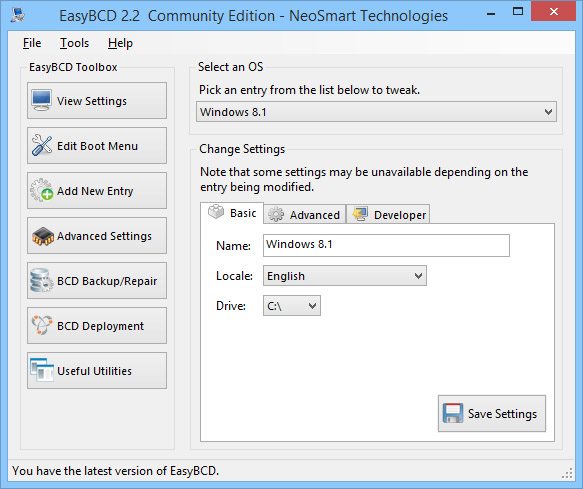
Task: Click the lego brick icon on Basic tab
Action: pyautogui.click(x=216, y=212)
